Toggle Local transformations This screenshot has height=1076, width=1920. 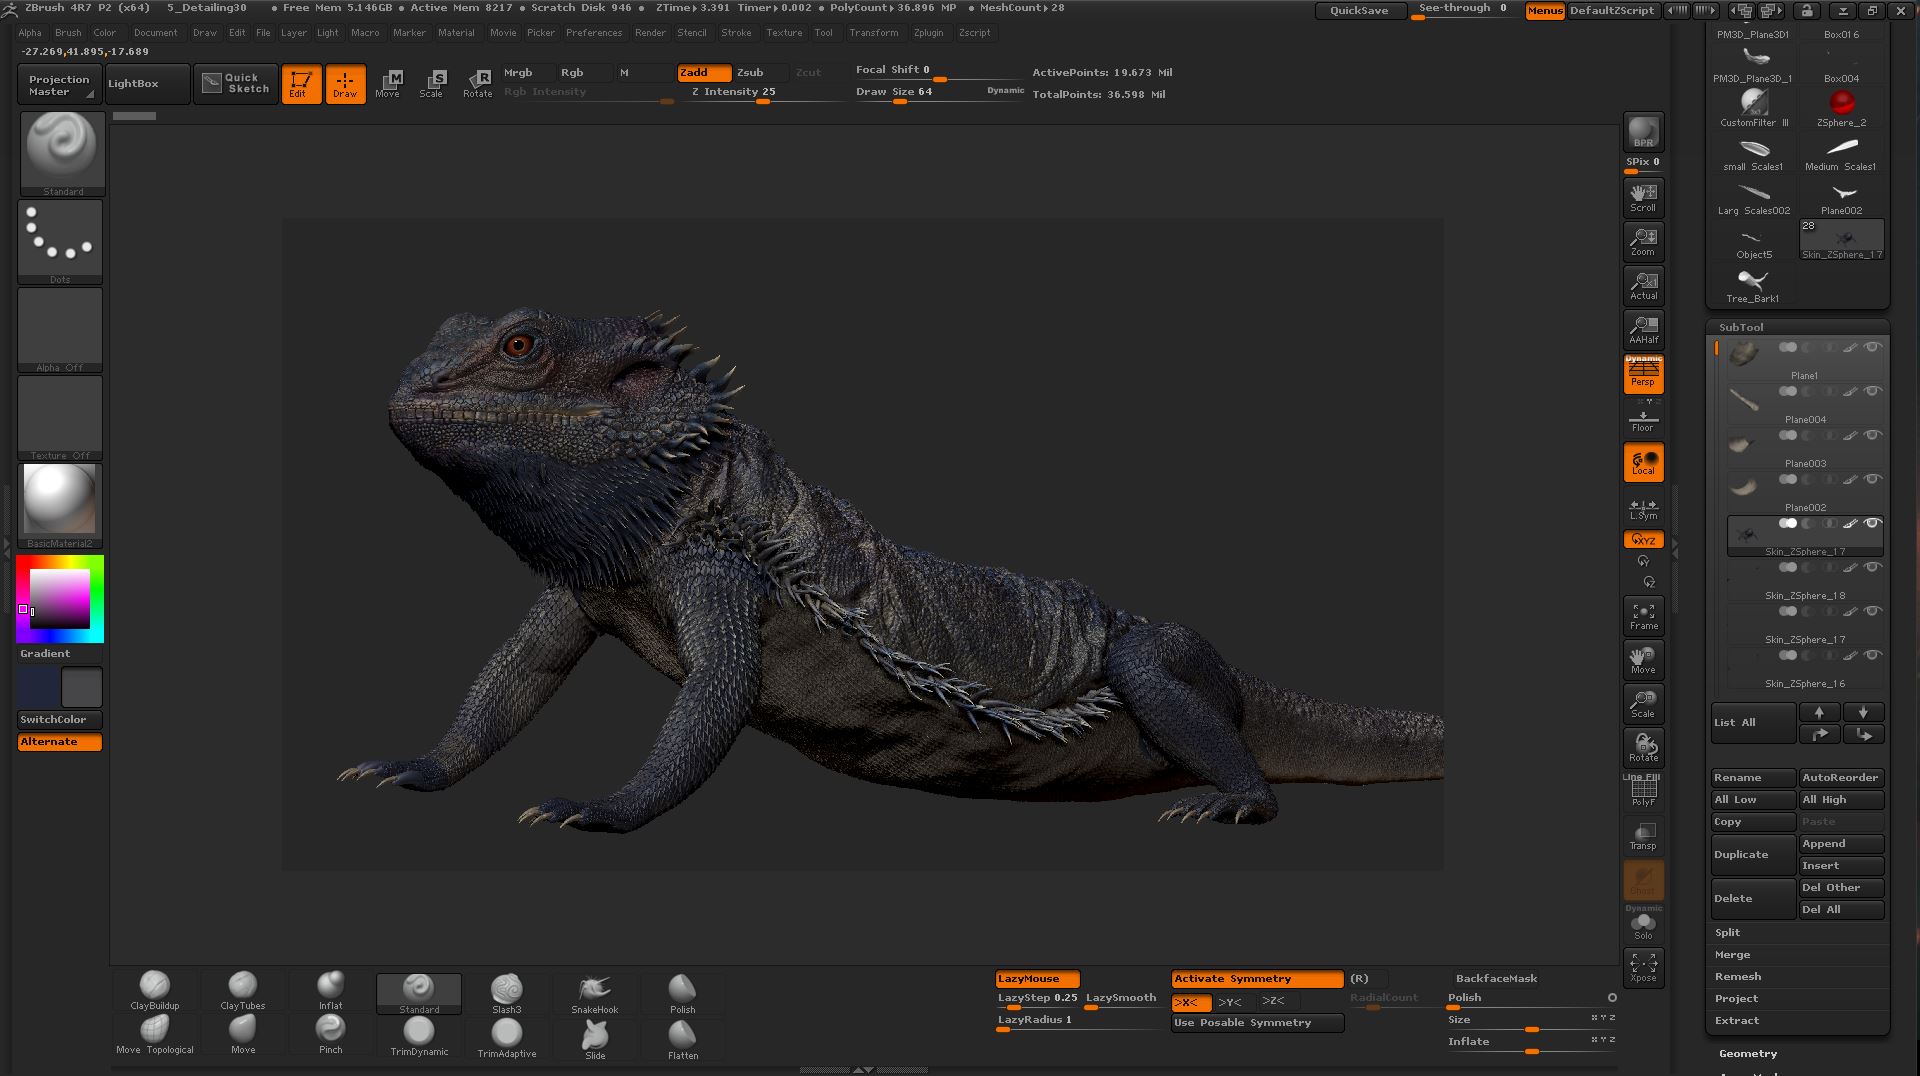click(1643, 462)
